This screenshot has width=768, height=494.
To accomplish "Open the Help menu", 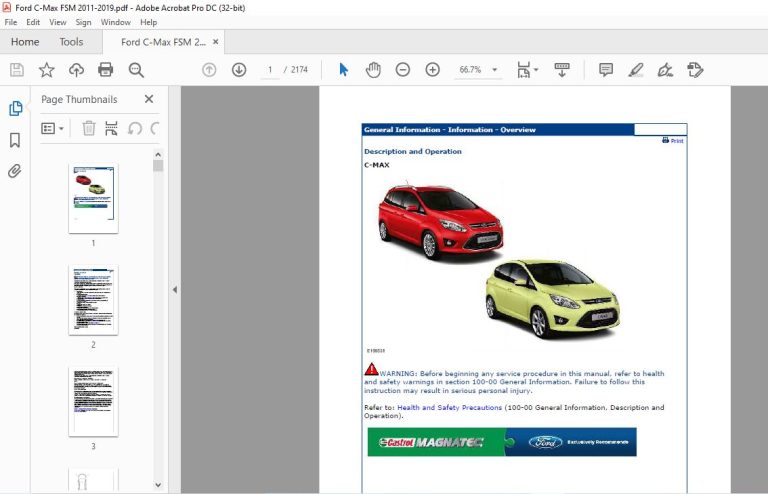I will (148, 22).
